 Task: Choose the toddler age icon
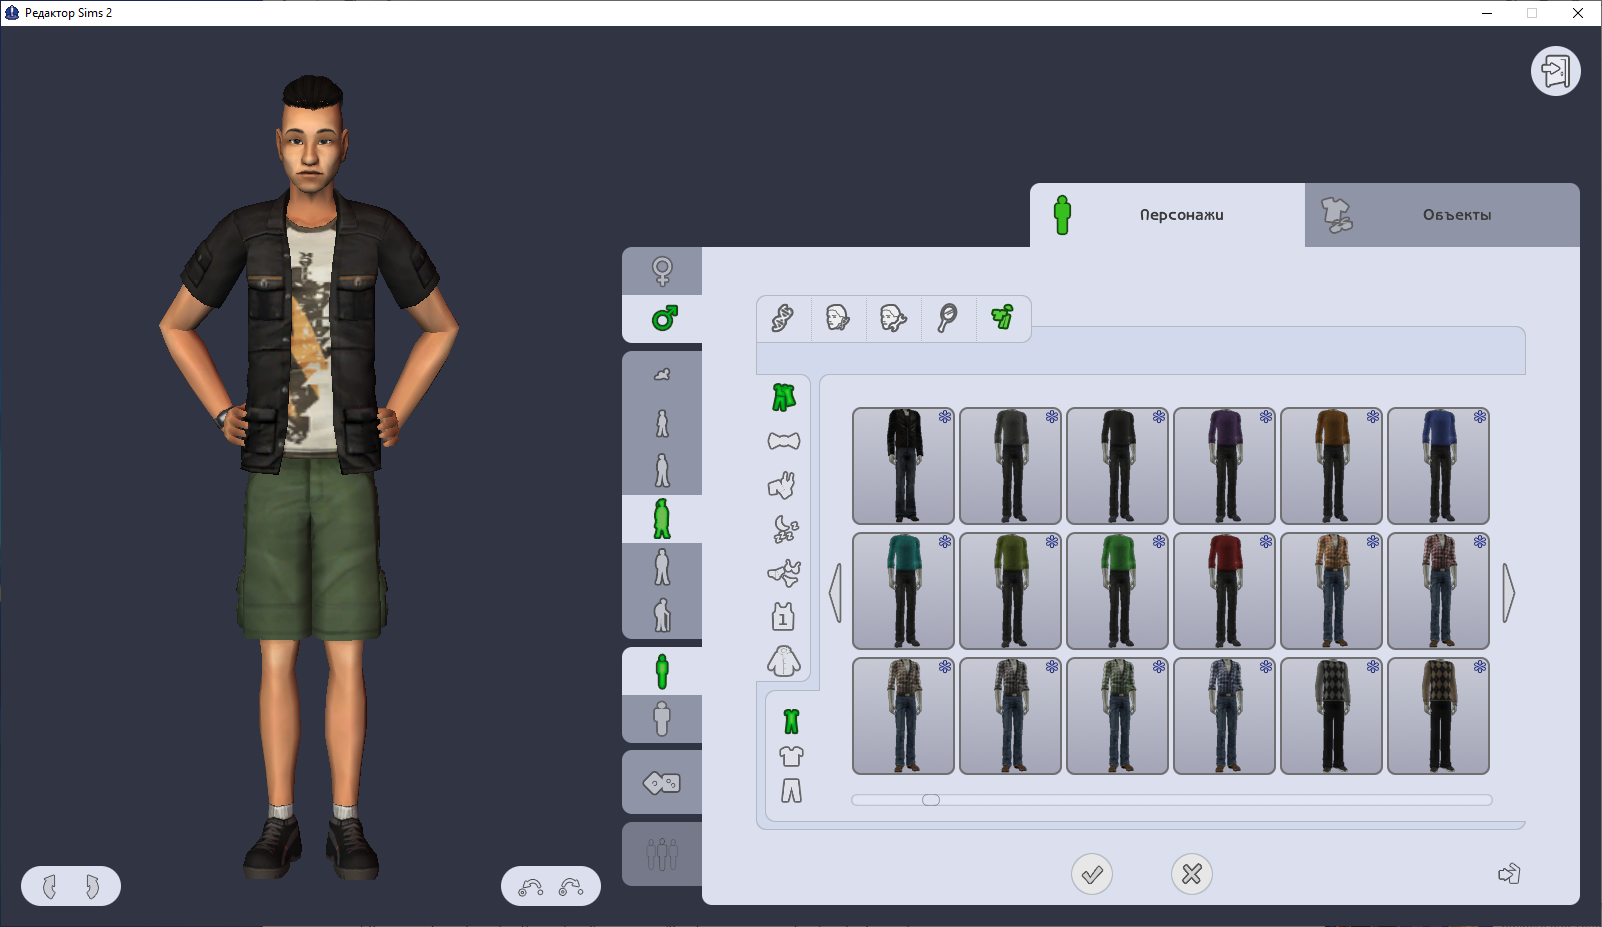(662, 375)
